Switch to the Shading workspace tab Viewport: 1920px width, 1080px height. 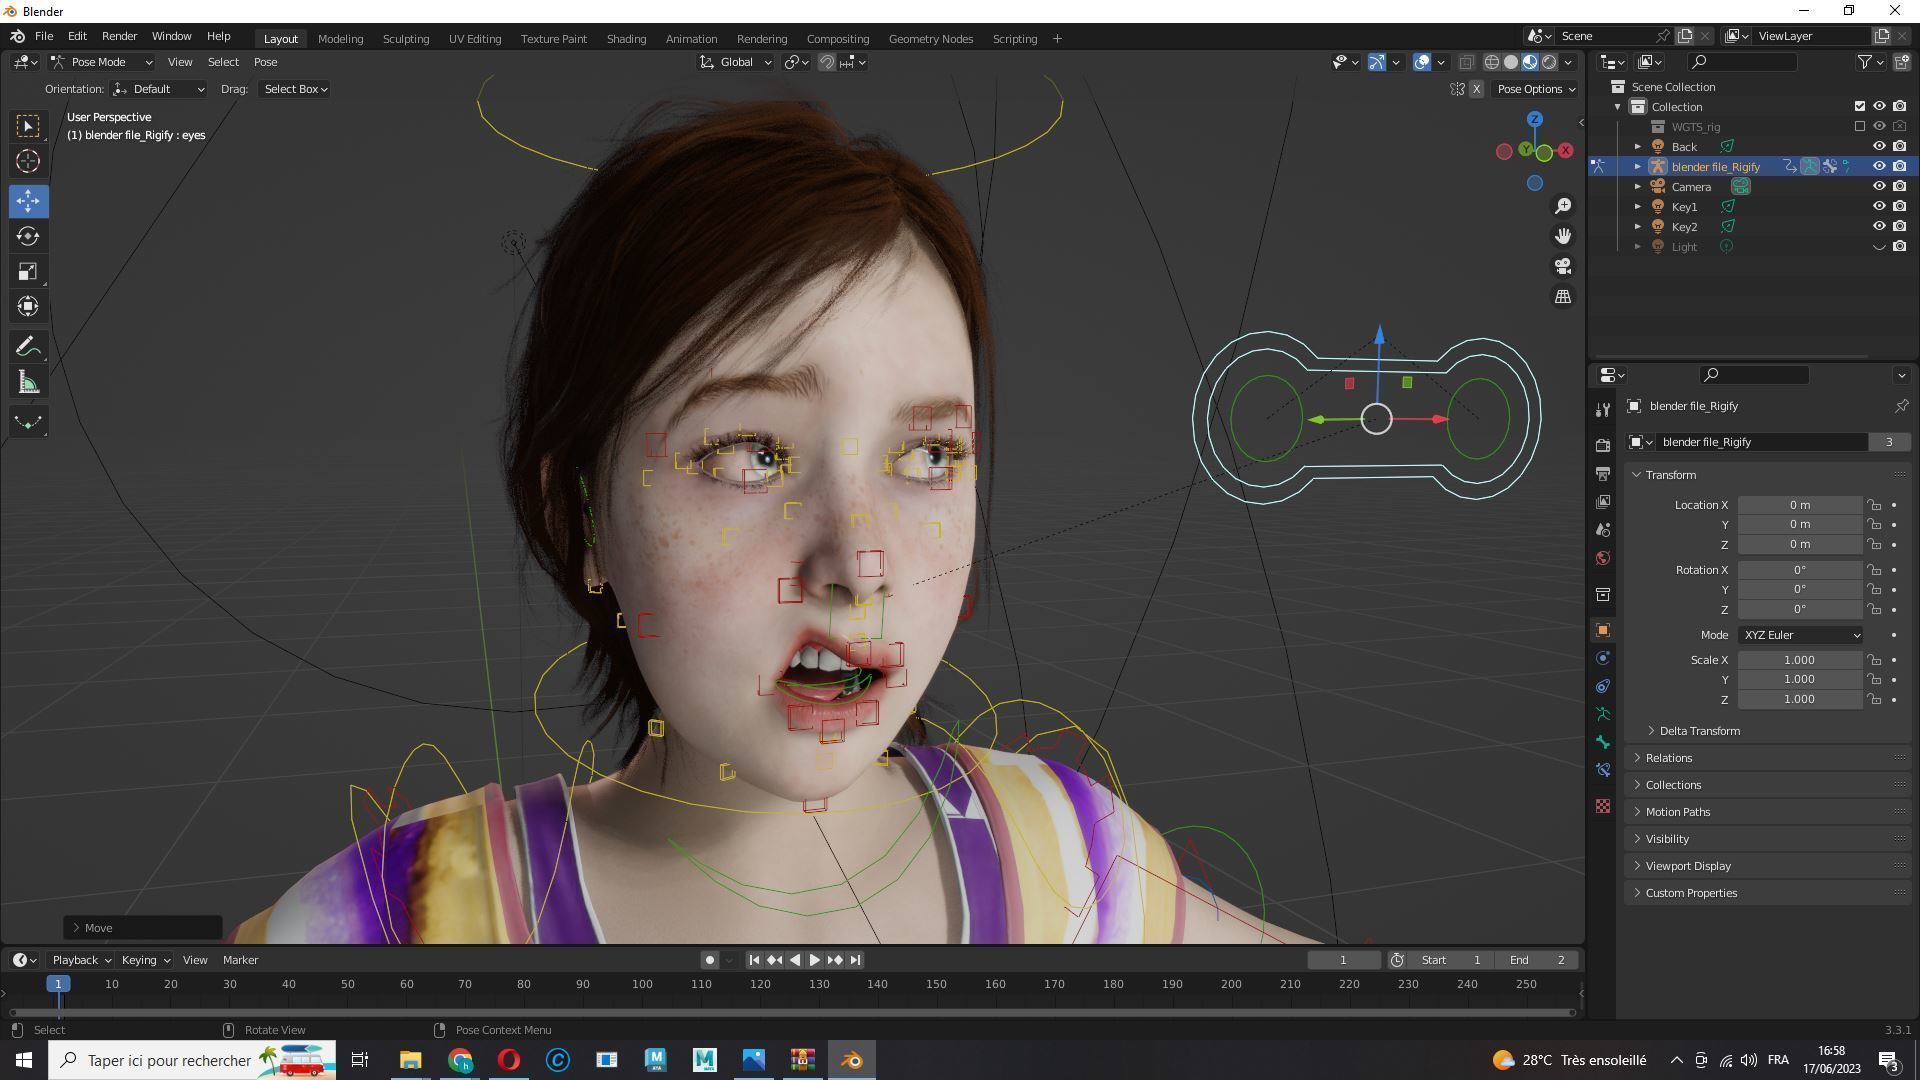click(x=626, y=38)
